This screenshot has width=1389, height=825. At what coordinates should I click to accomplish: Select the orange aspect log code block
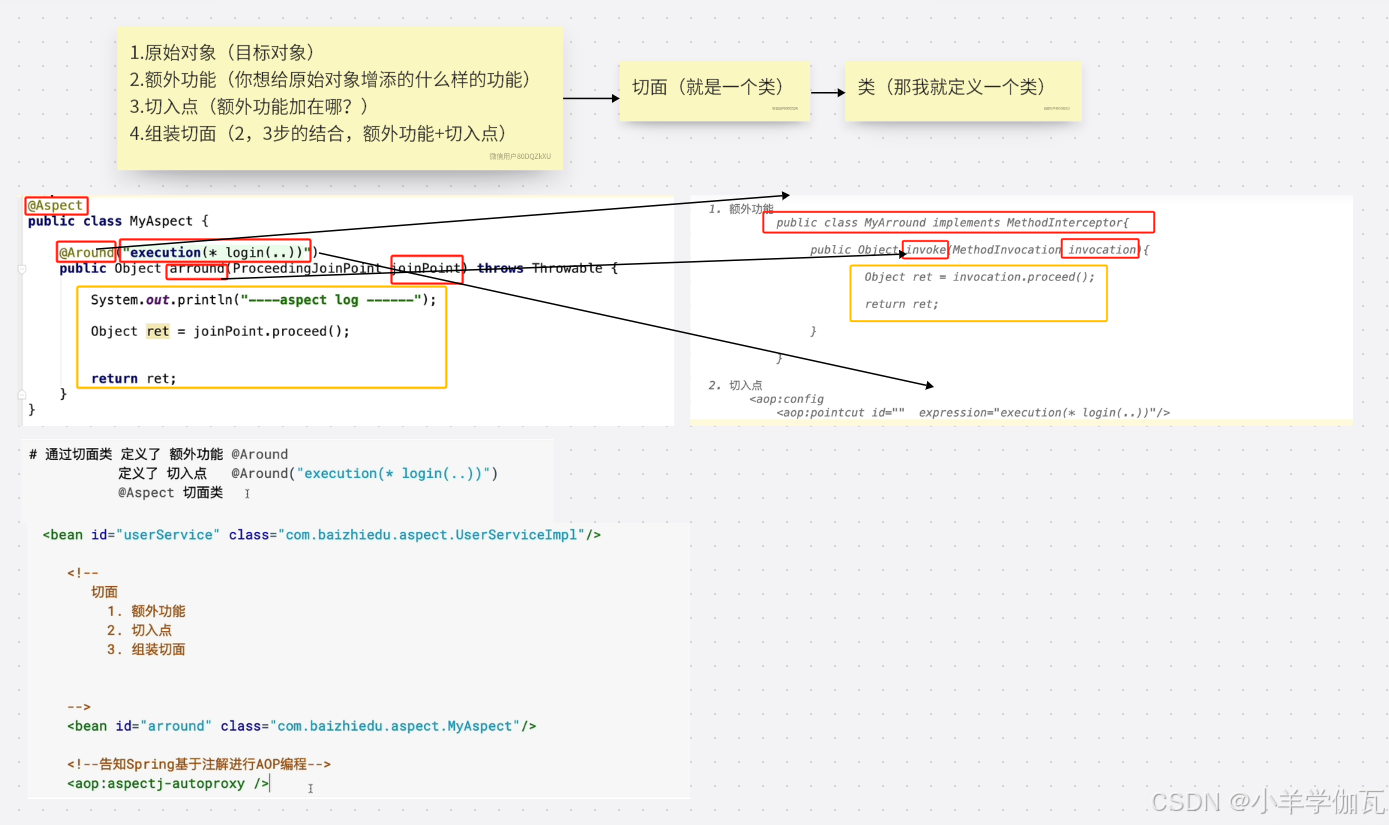tap(262, 337)
